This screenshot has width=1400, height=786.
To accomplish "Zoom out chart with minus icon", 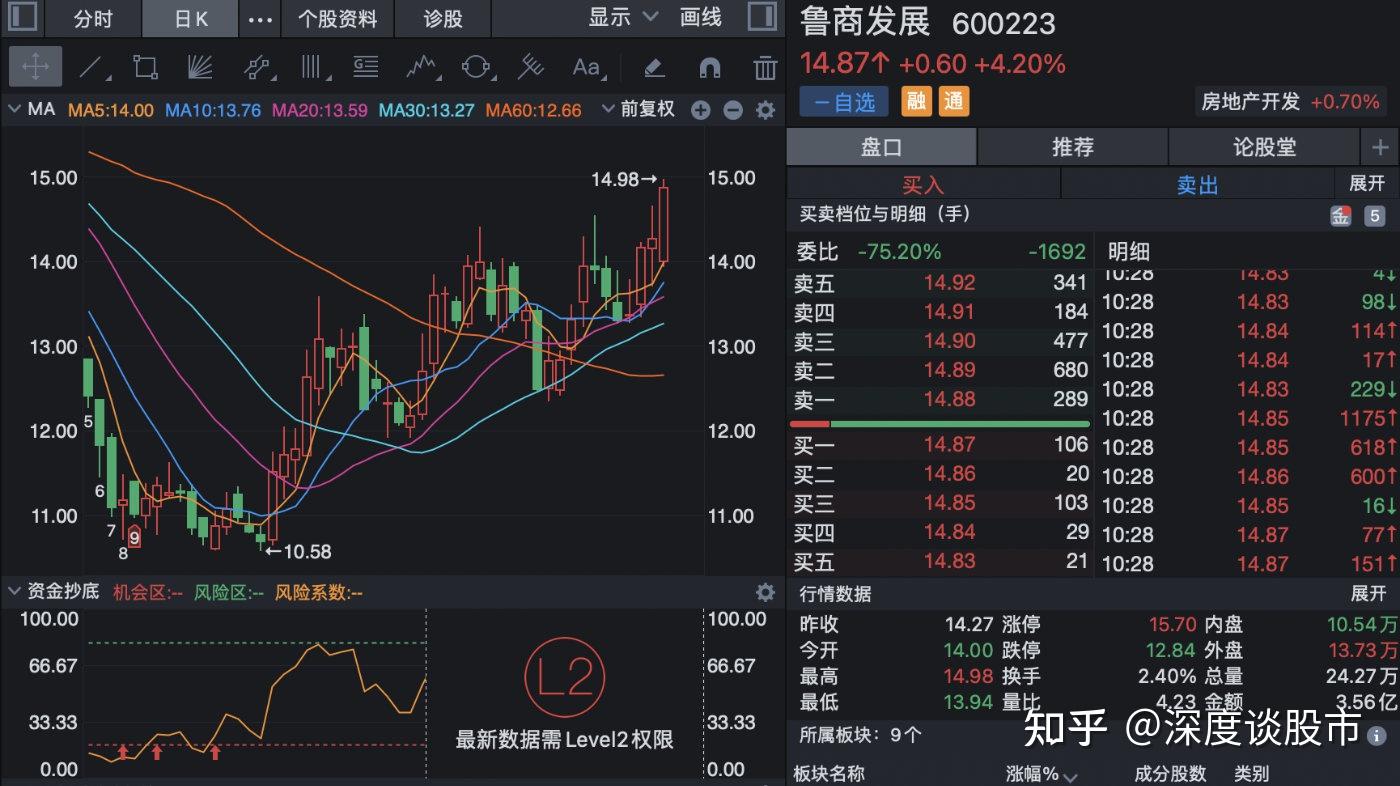I will point(733,110).
